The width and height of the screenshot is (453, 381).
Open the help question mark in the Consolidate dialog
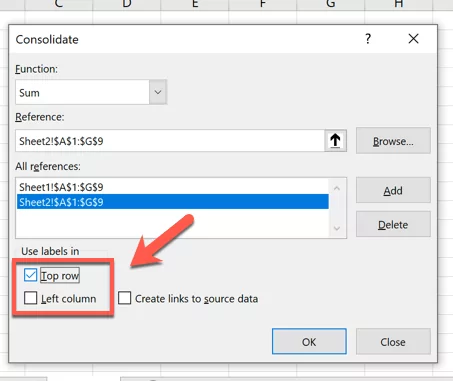pos(368,39)
